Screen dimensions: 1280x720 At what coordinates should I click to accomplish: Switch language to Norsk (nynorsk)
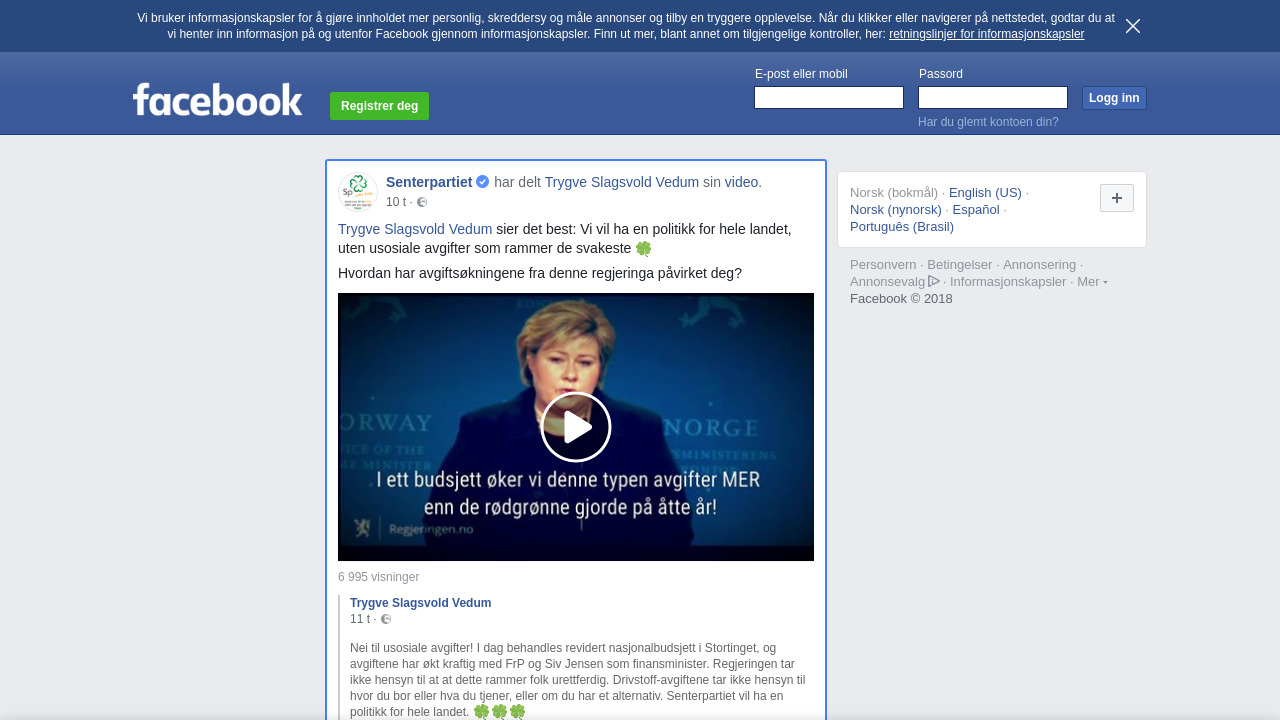pos(896,210)
